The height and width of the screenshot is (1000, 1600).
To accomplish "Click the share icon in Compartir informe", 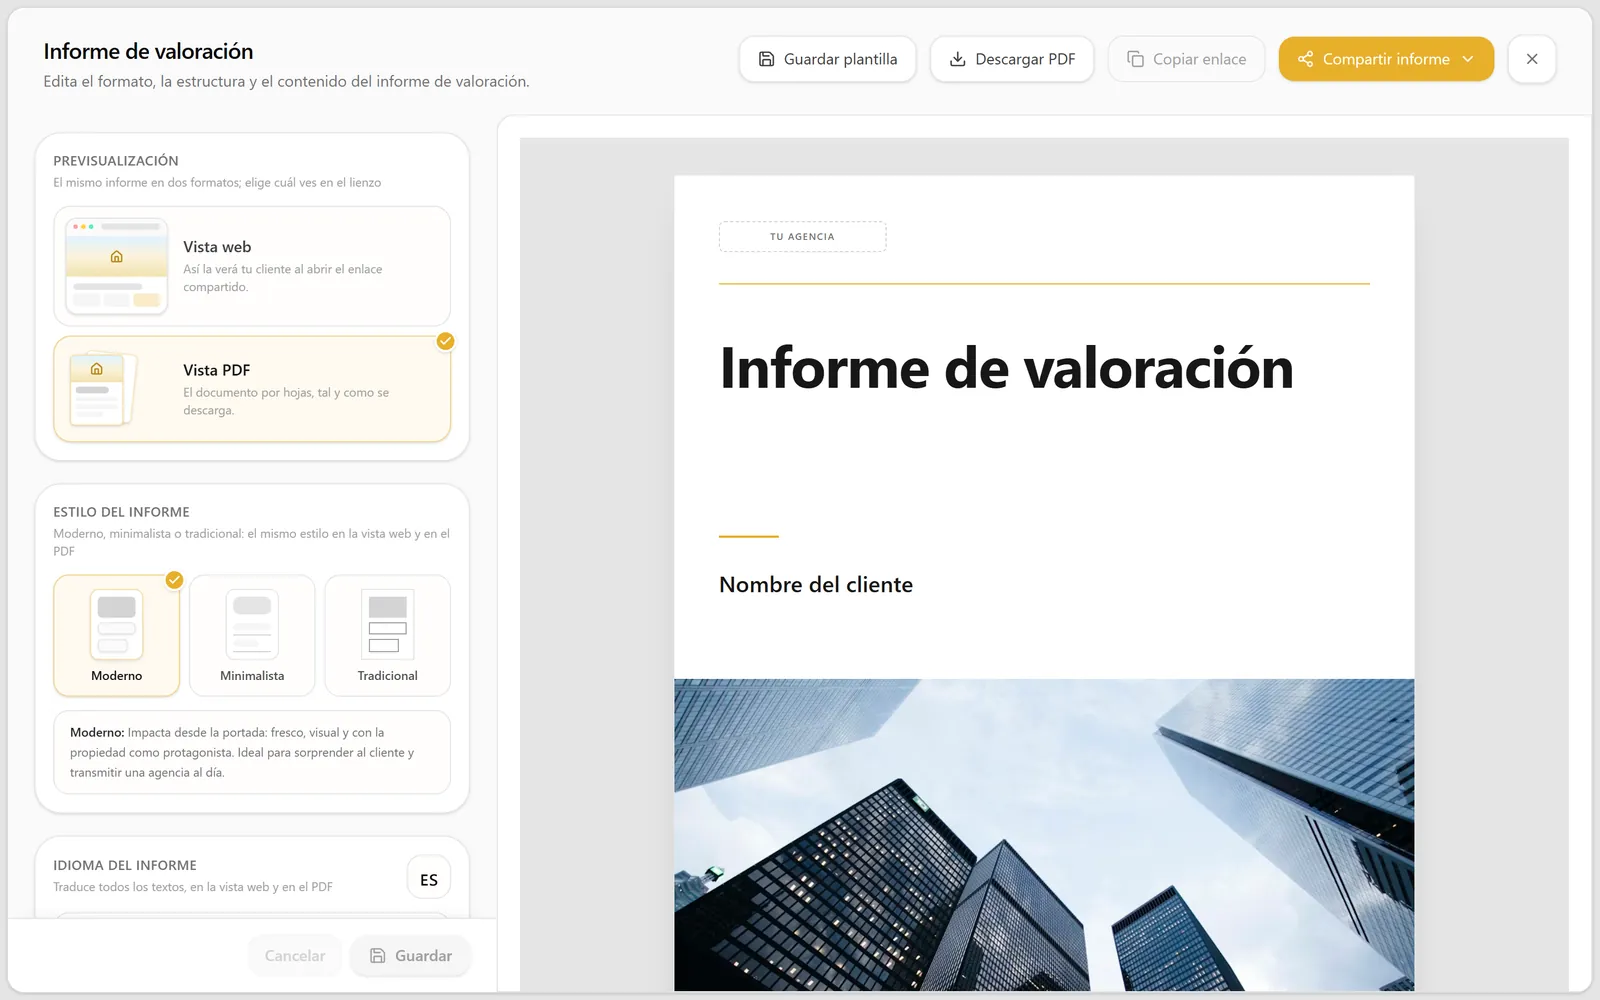I will [1305, 59].
